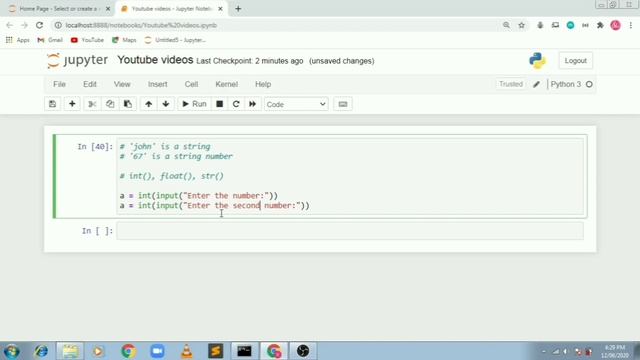Open Sublime Text from the taskbar
The image size is (640, 360).
[216, 351]
